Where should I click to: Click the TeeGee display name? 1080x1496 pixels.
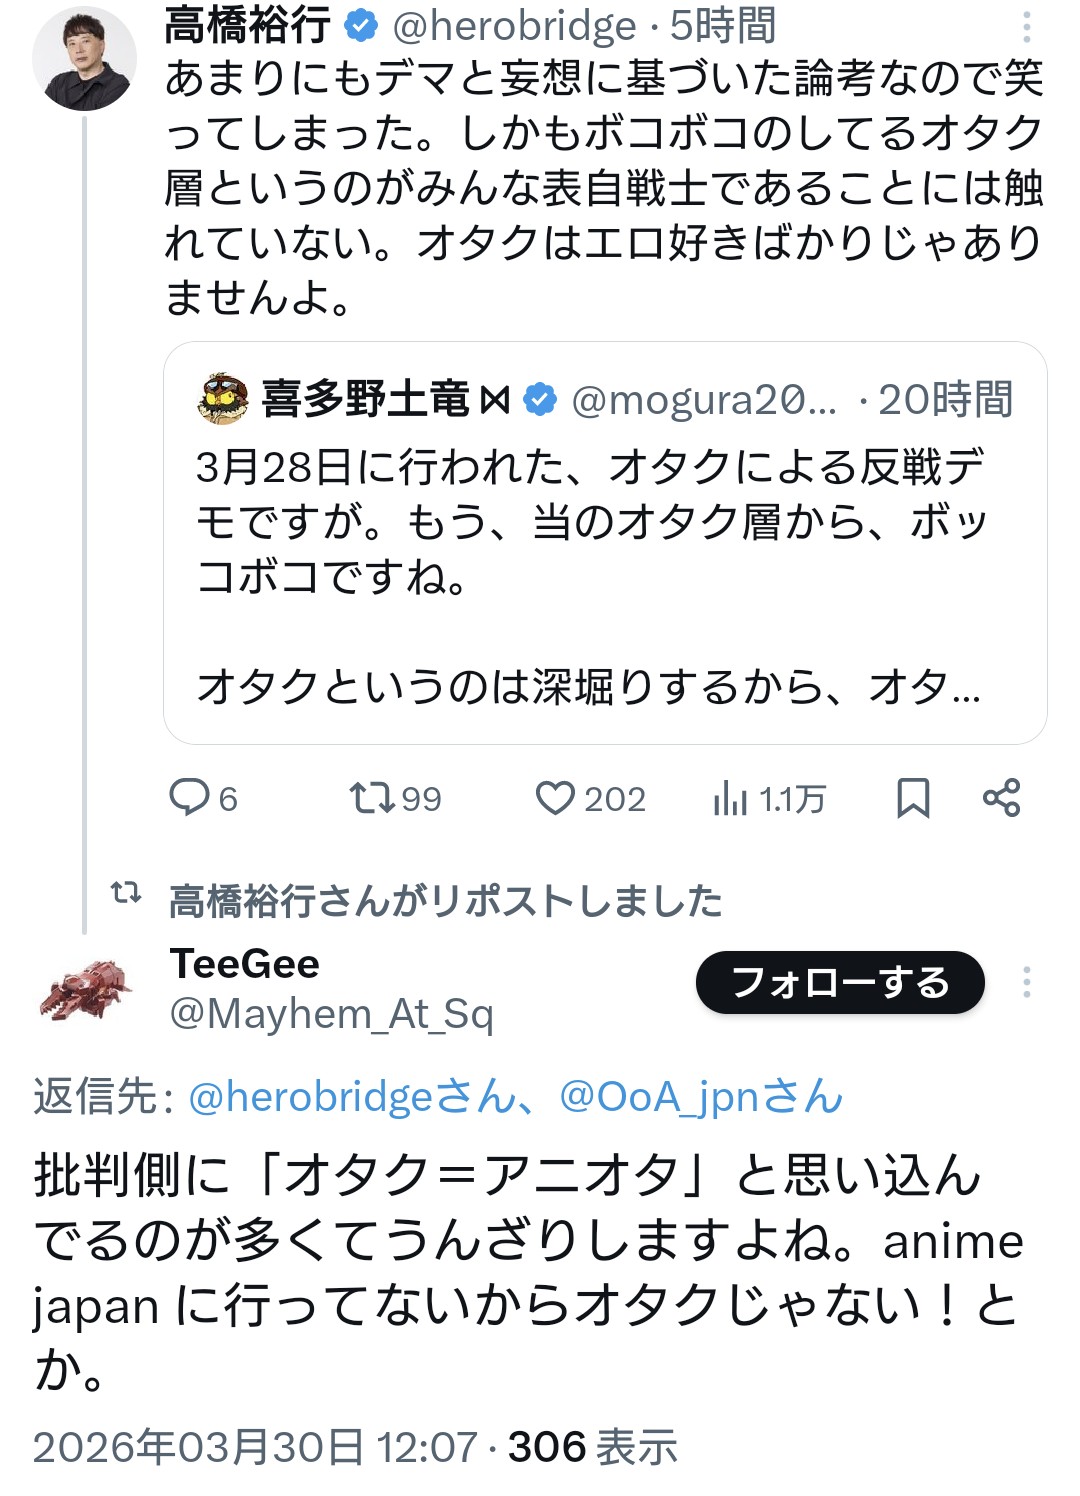click(245, 964)
